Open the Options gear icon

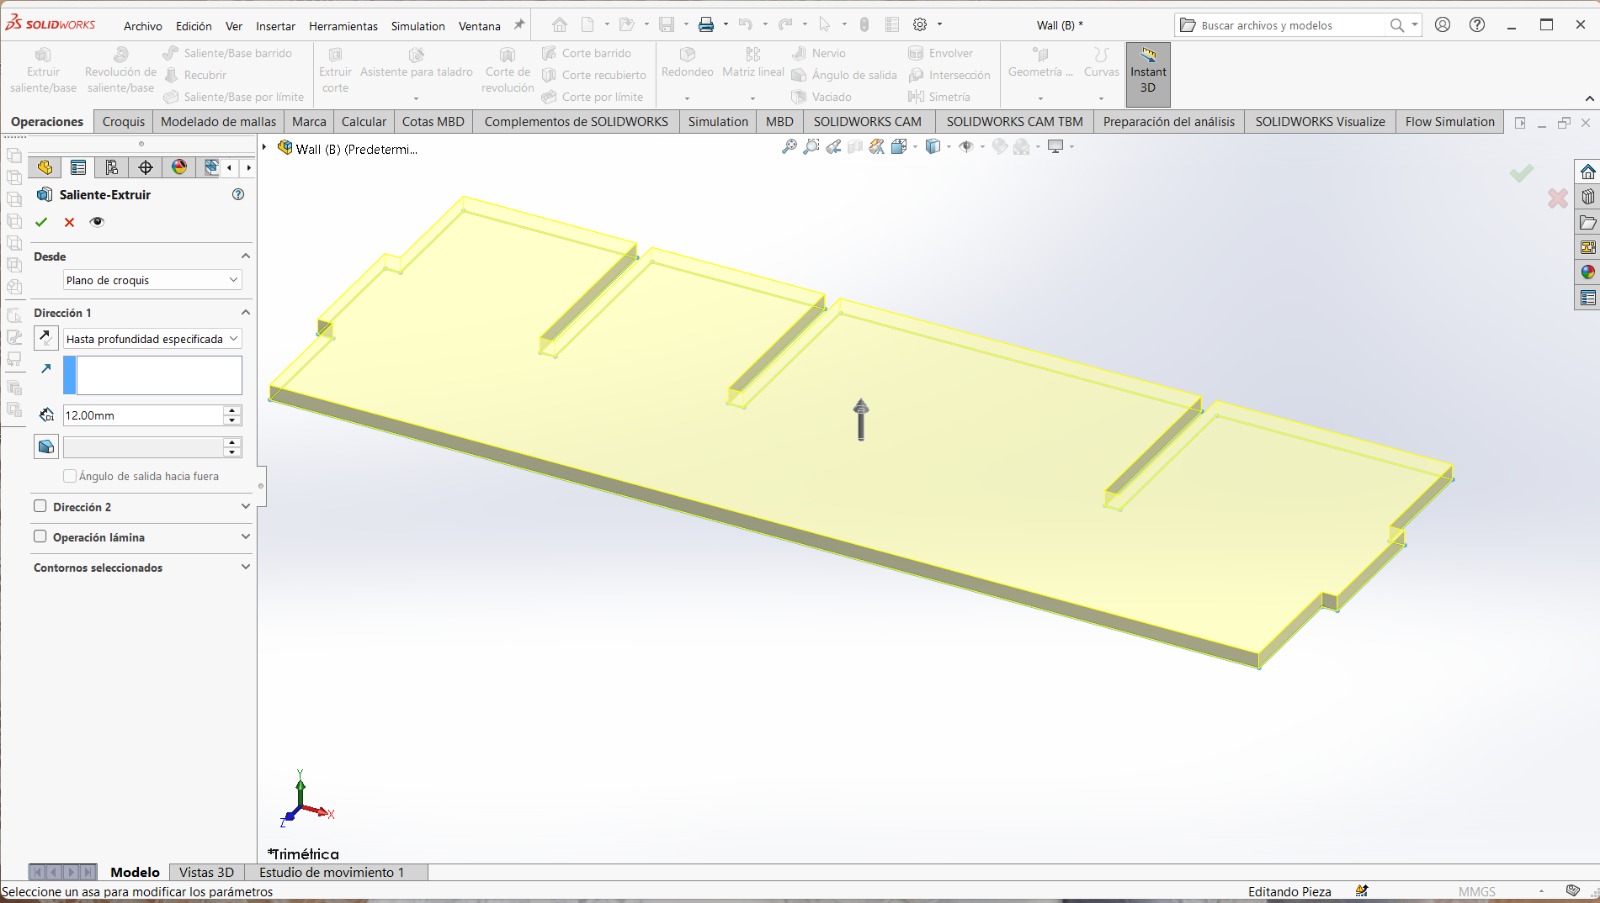tap(920, 25)
